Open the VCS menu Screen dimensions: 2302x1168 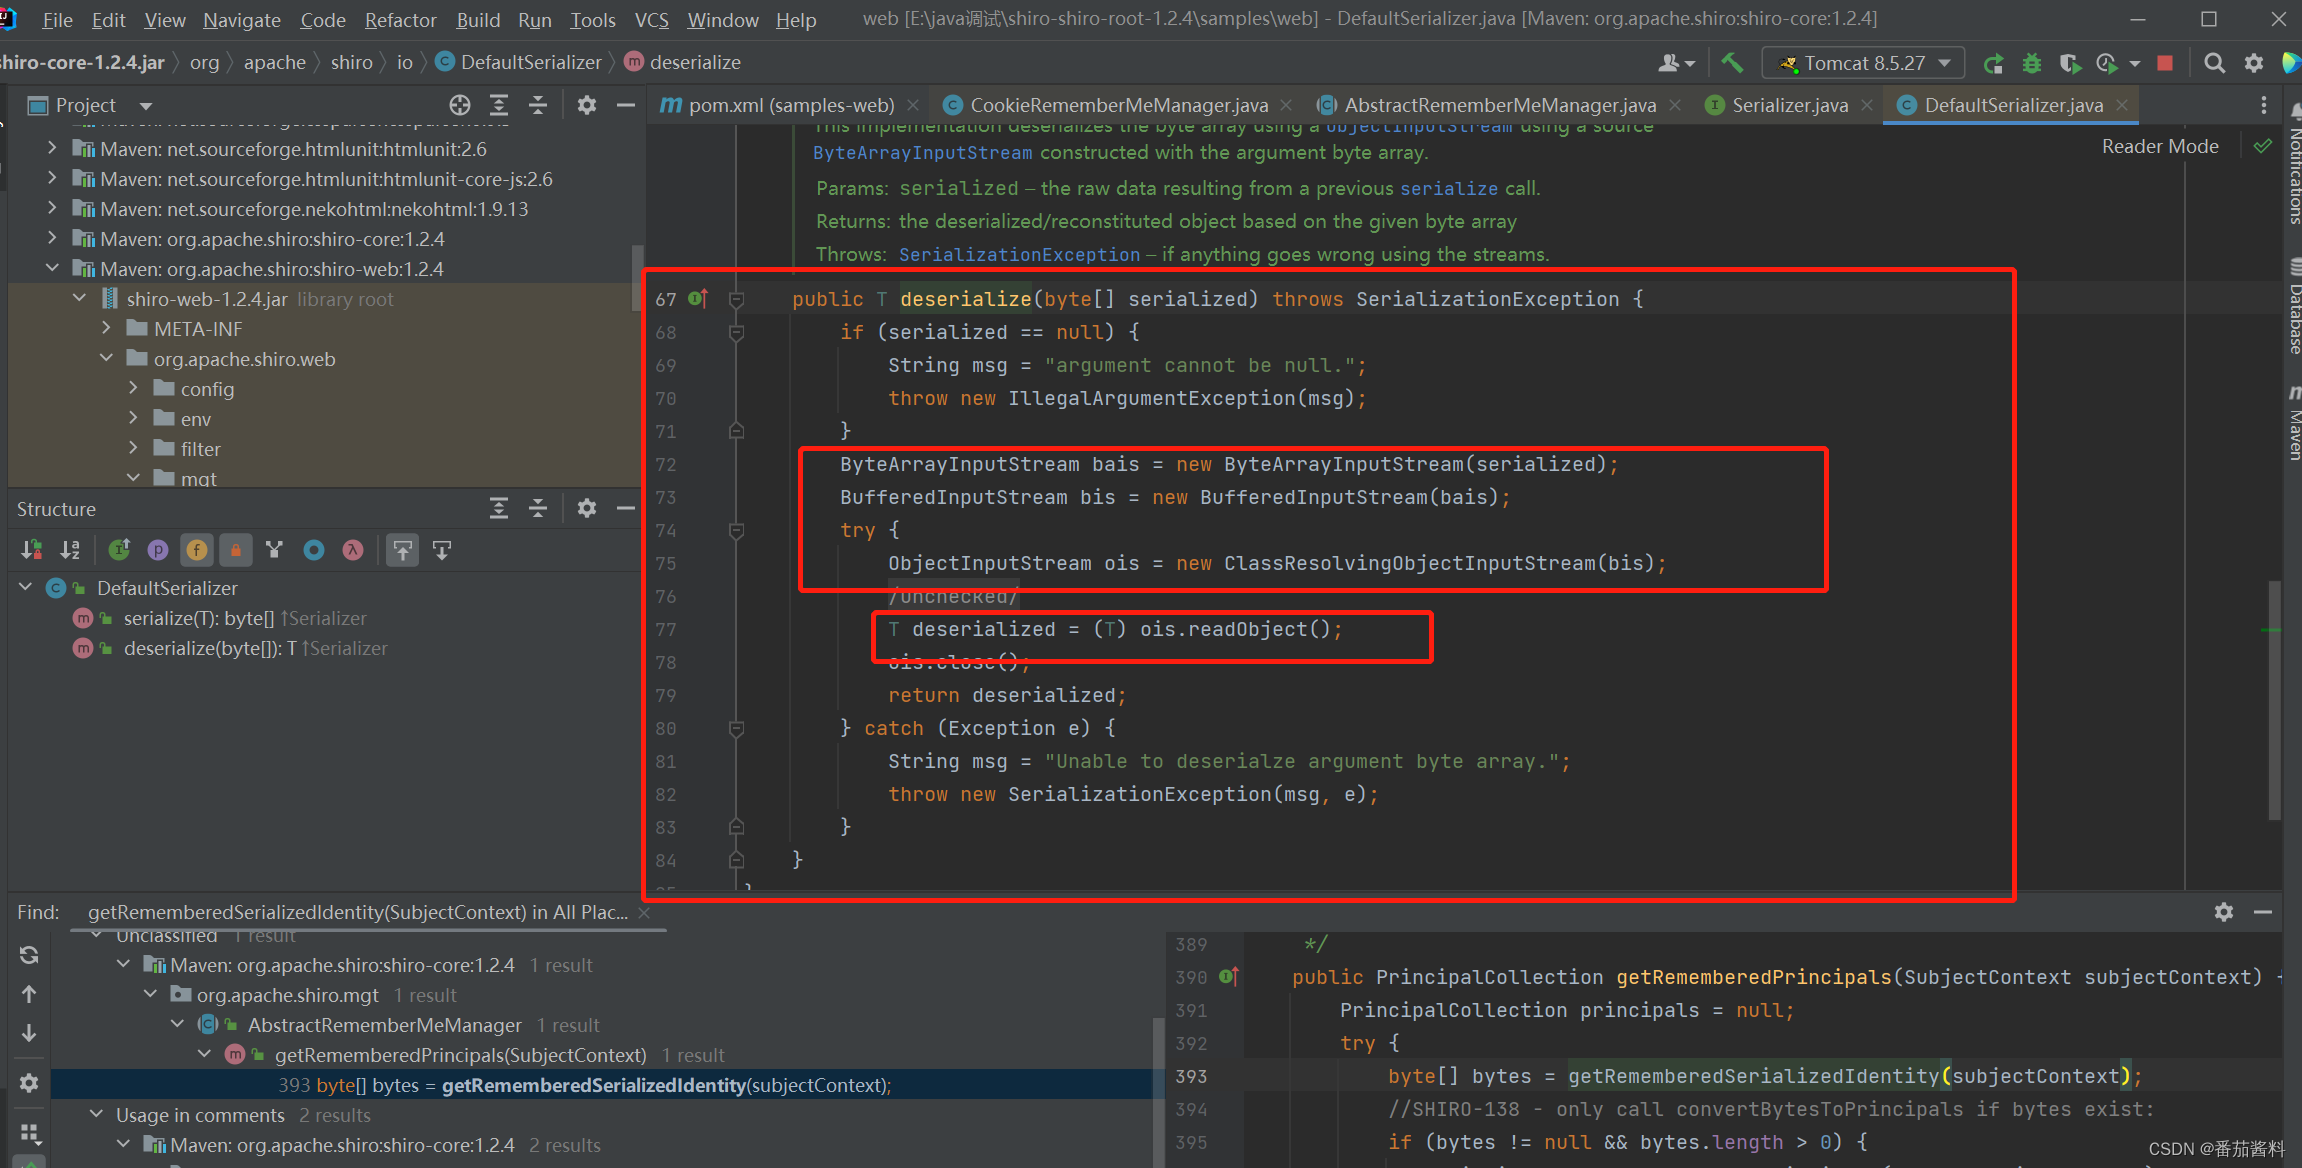click(651, 19)
